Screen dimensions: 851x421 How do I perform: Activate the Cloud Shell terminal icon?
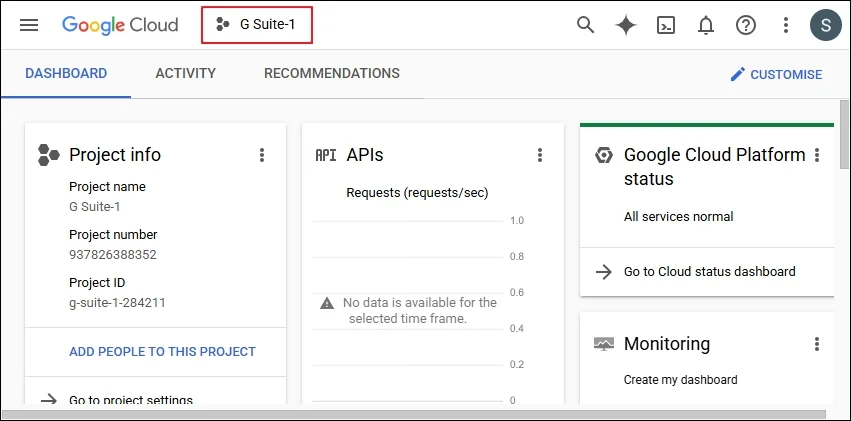click(x=666, y=25)
